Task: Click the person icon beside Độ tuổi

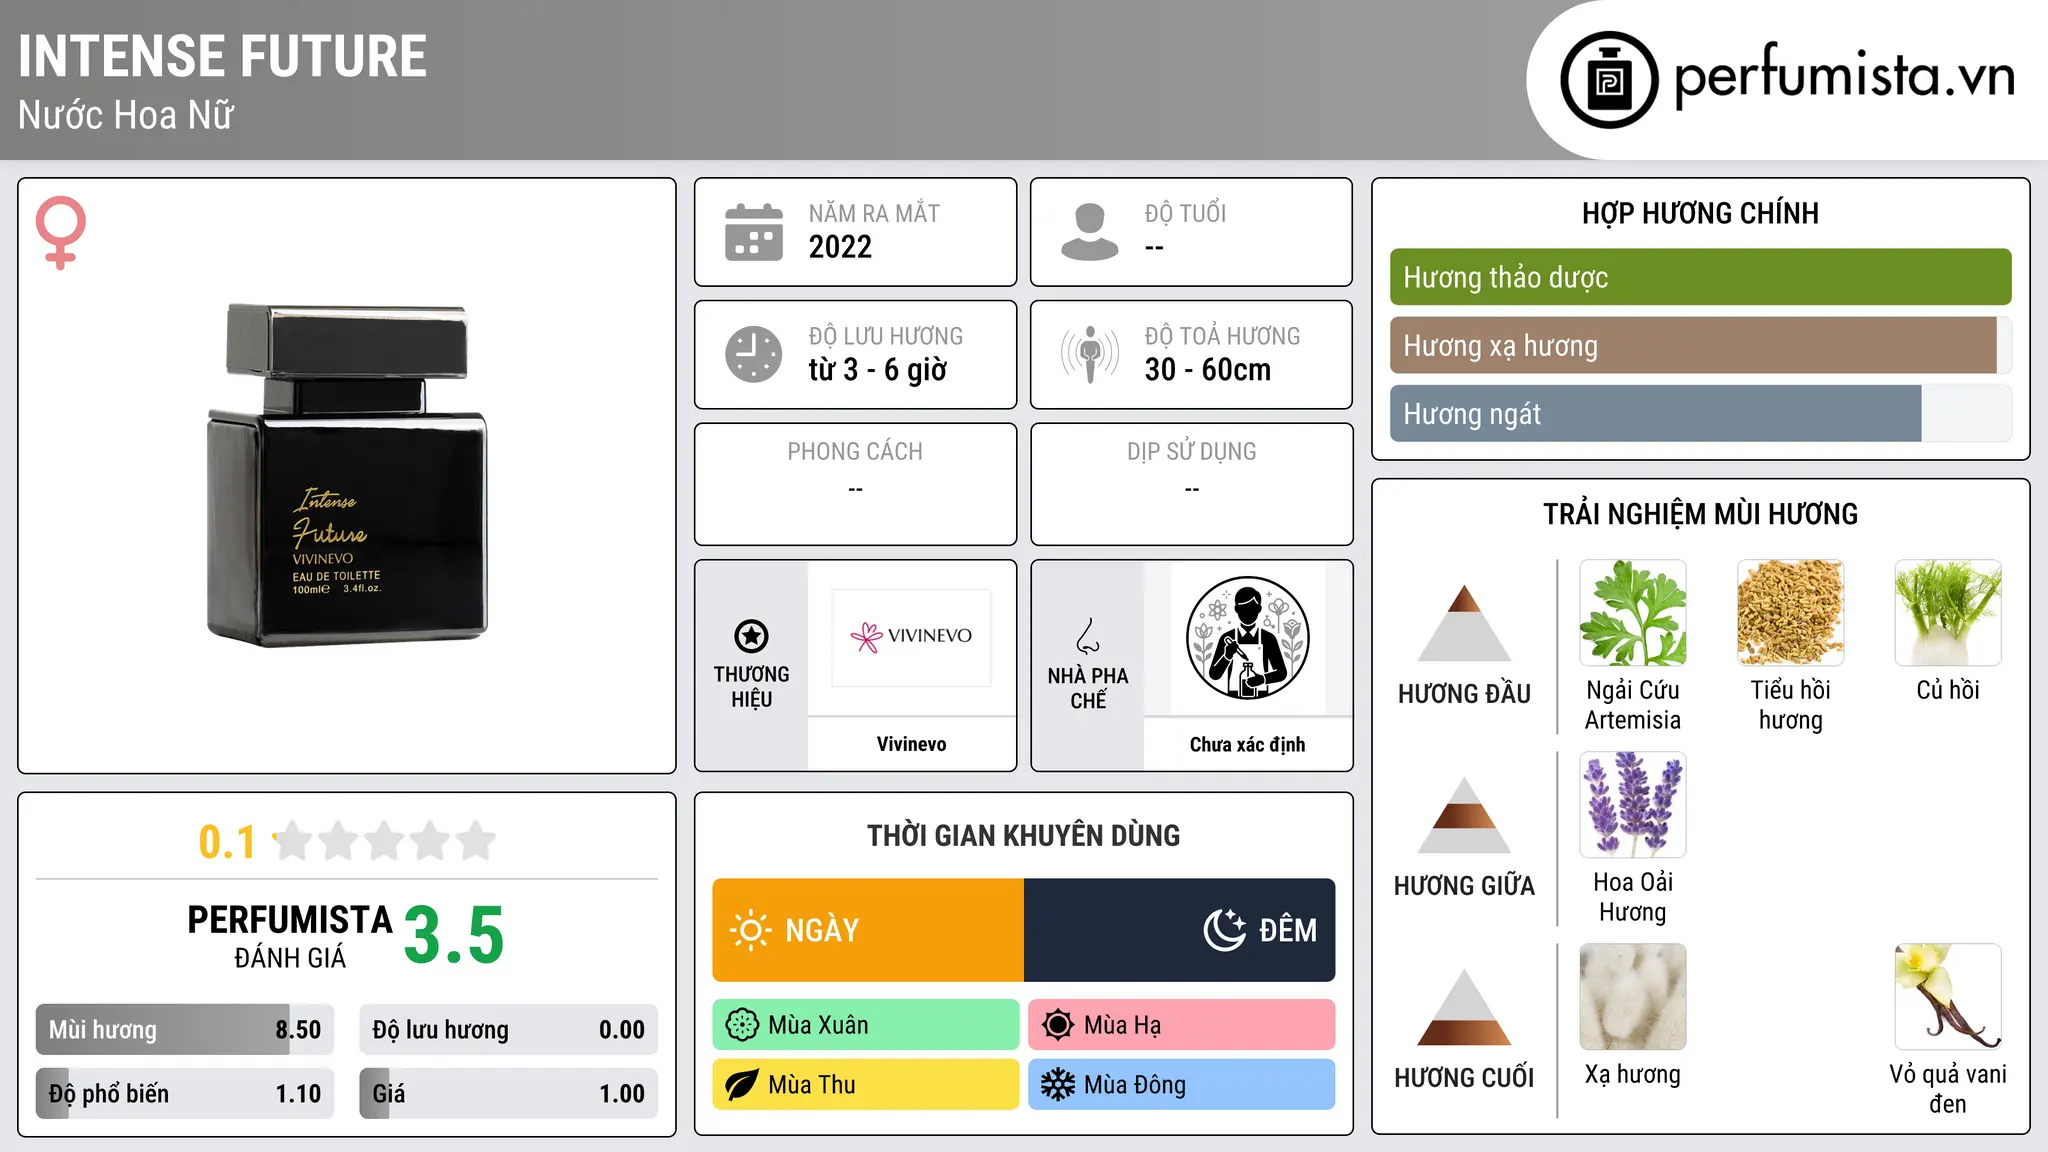Action: pos(1090,232)
